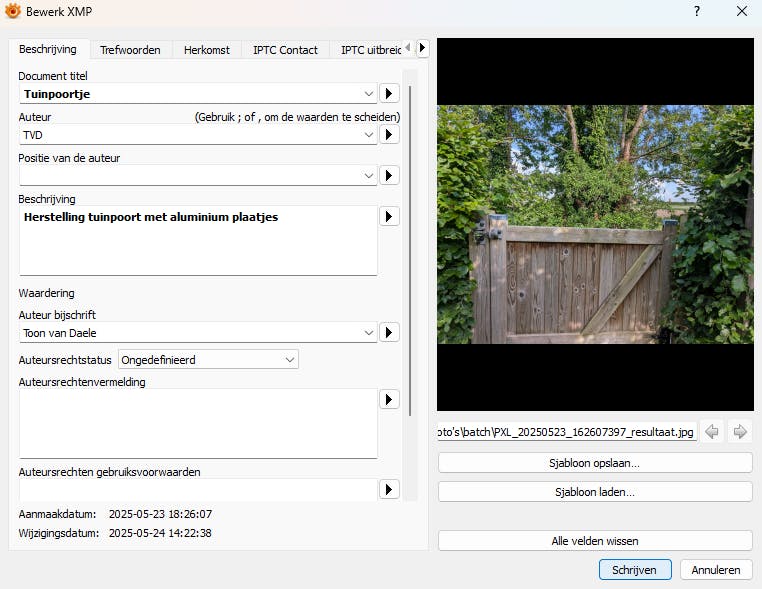Viewport: 762px width, 589px height.
Task: Click the Beschrijving text area with Herstelling tuinpoort
Action: 198,241
